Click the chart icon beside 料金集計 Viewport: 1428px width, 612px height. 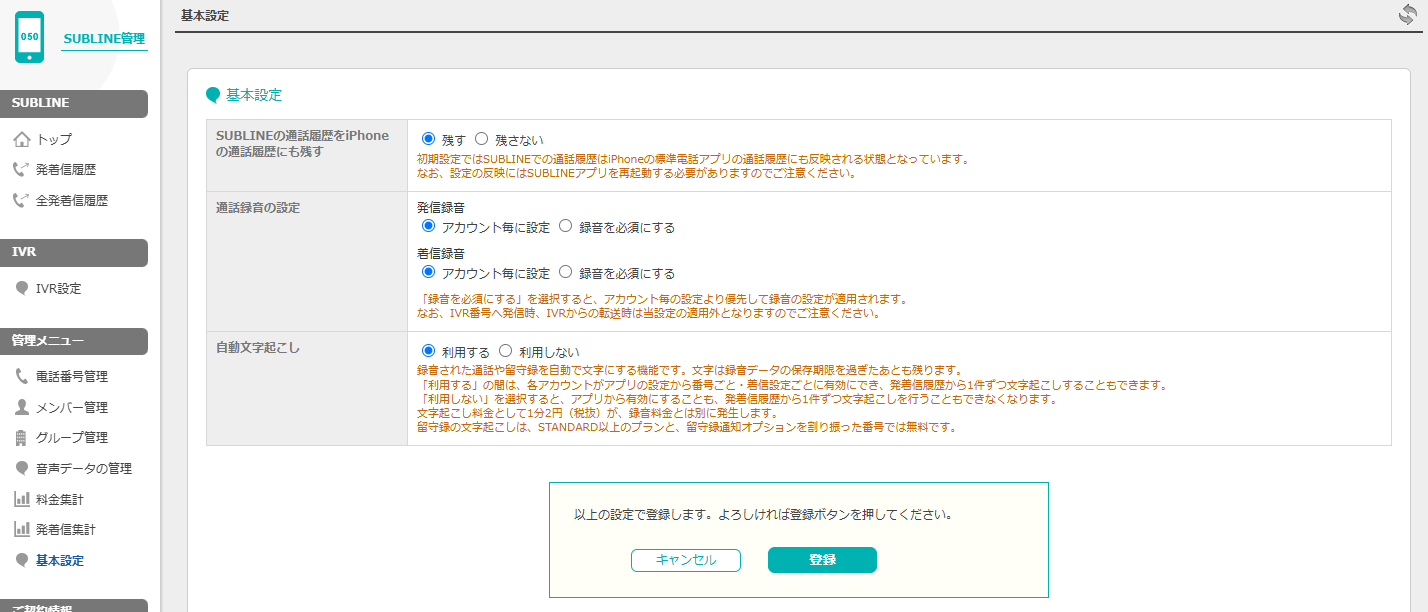pyautogui.click(x=22, y=498)
